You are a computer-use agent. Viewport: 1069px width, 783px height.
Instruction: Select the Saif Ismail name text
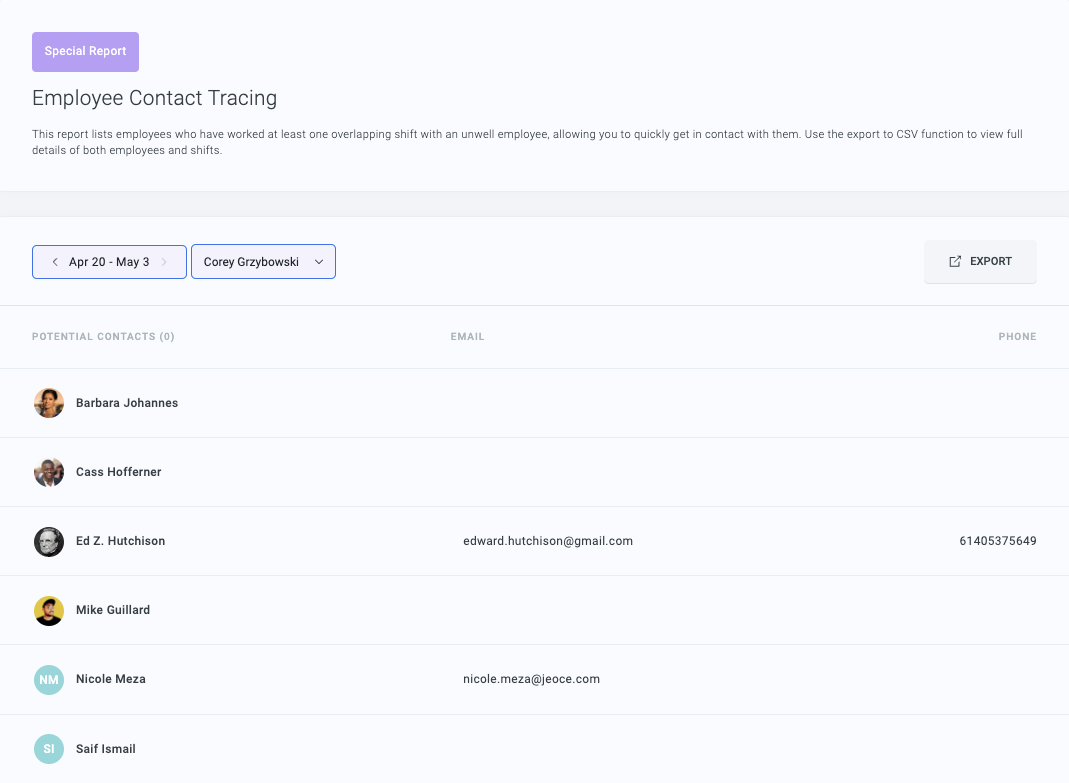click(106, 749)
